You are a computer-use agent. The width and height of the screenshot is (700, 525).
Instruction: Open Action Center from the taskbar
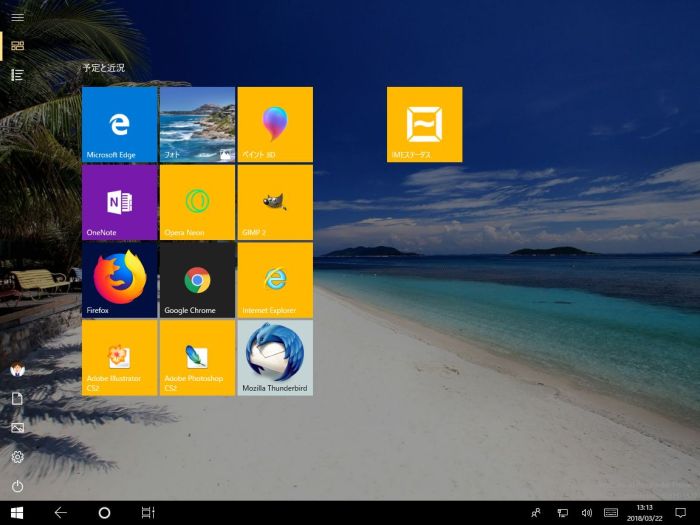tap(681, 512)
